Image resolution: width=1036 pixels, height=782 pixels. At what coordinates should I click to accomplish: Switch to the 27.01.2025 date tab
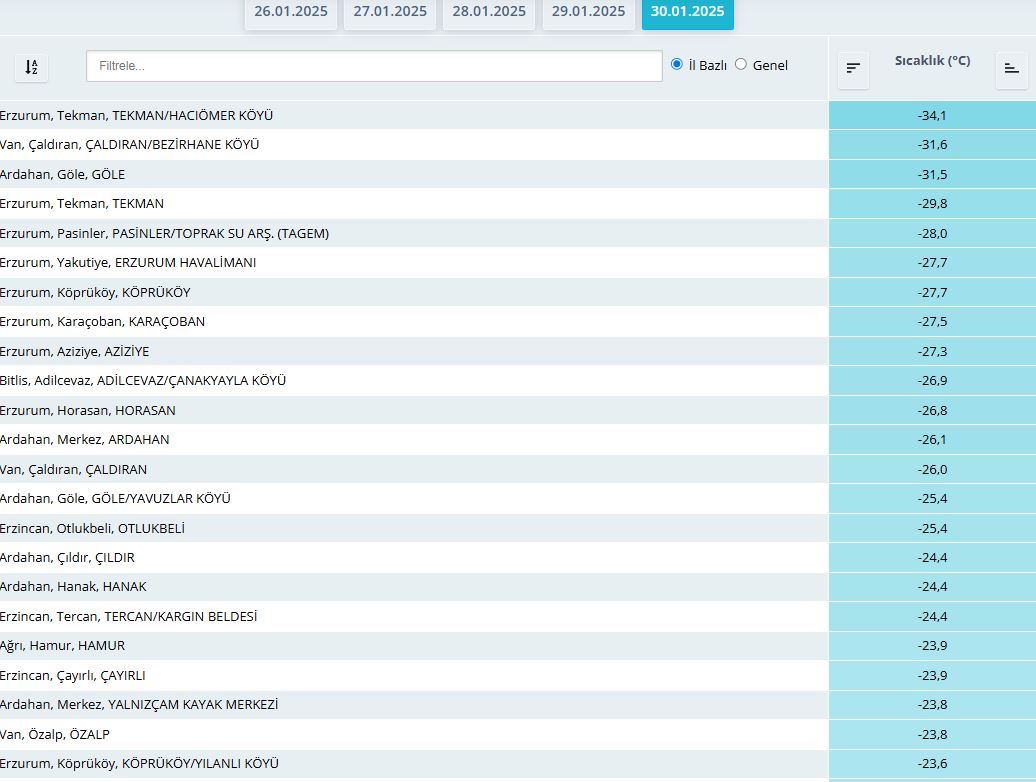pyautogui.click(x=390, y=12)
